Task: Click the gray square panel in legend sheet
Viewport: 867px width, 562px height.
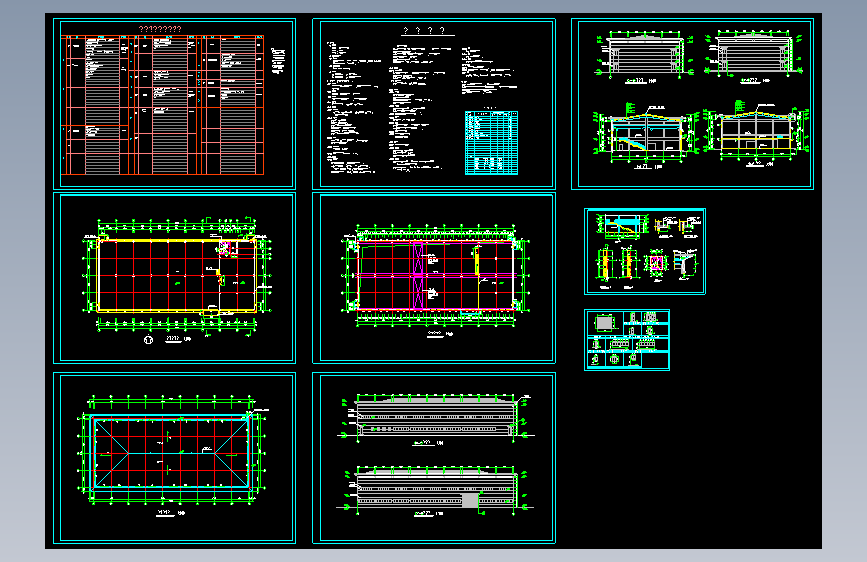Action: click(605, 322)
